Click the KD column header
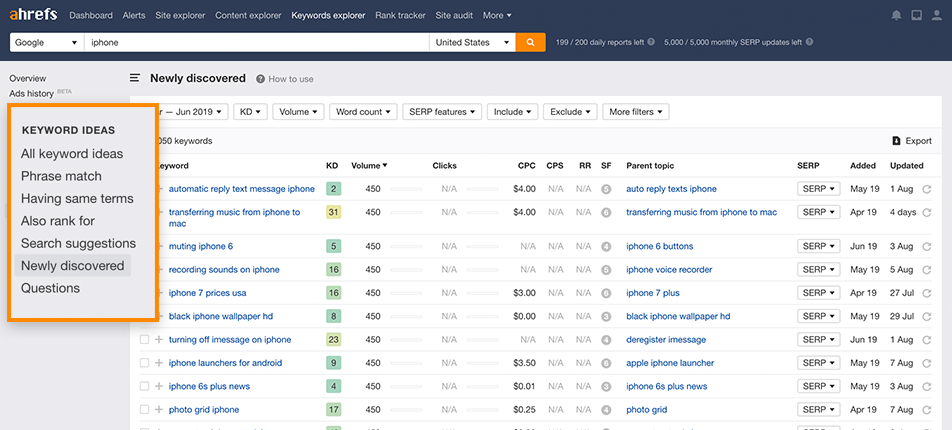Screen dimensions: 952x430 [x=332, y=166]
